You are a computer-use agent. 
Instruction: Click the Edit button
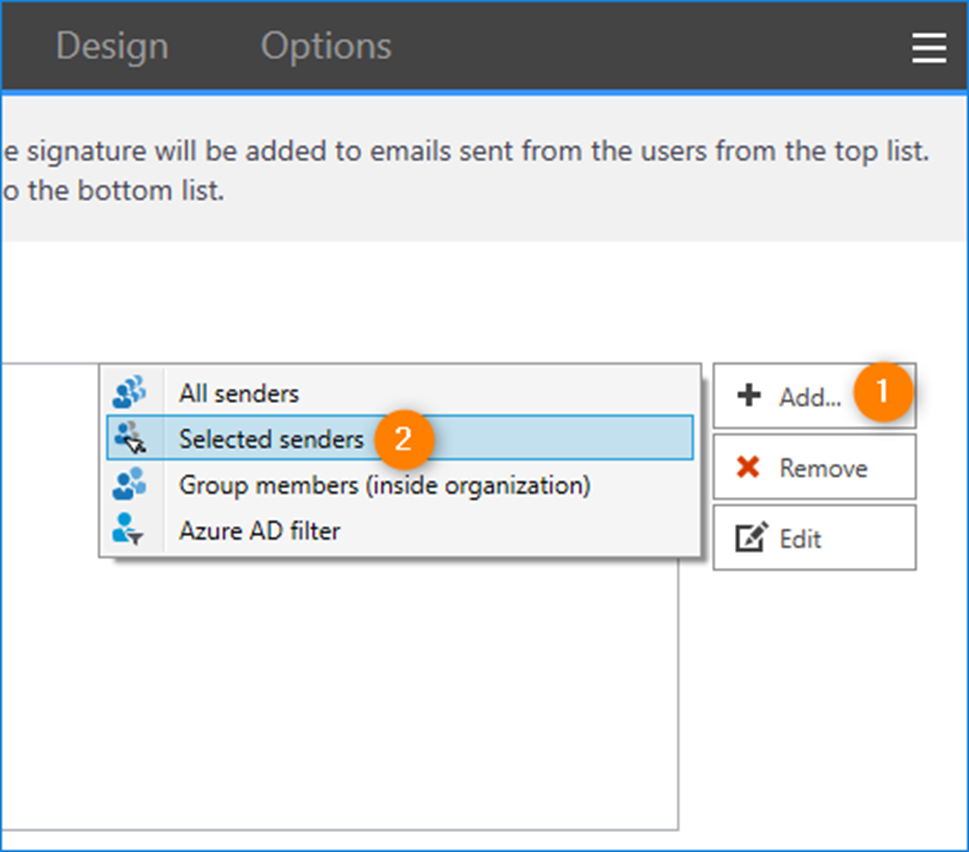(x=814, y=538)
